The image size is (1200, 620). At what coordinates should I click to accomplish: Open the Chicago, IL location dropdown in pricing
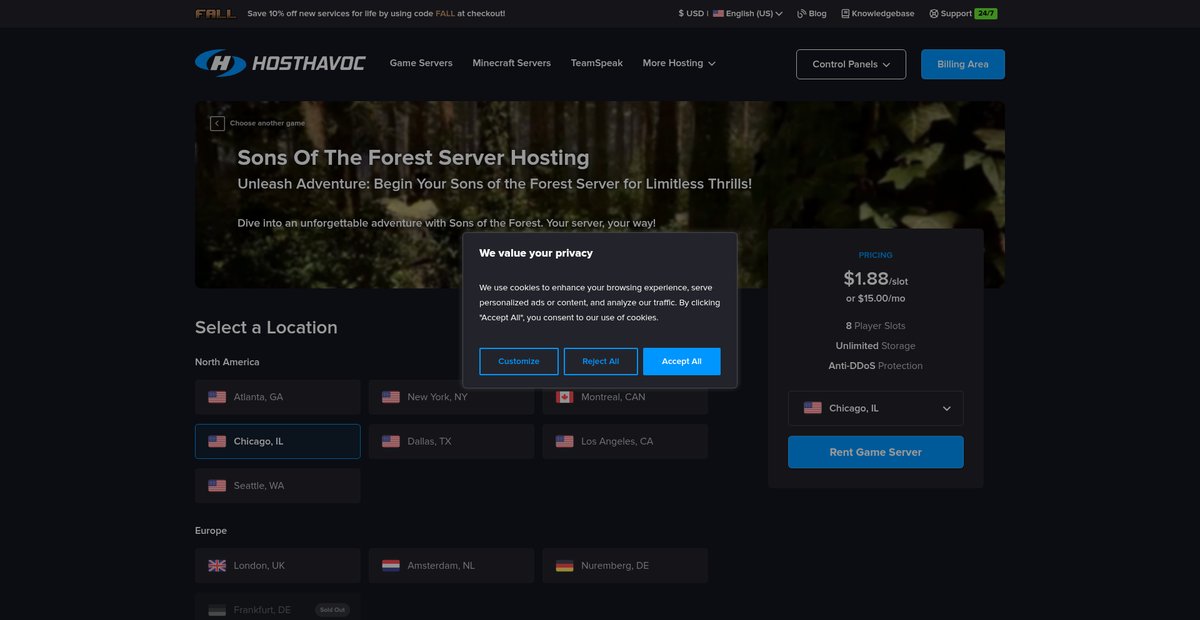(876, 408)
